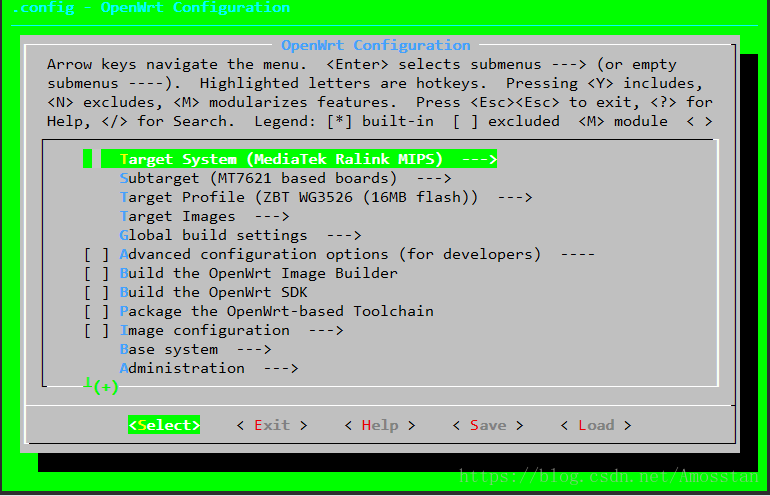Expand the Administration submenu arrow

(x=281, y=368)
